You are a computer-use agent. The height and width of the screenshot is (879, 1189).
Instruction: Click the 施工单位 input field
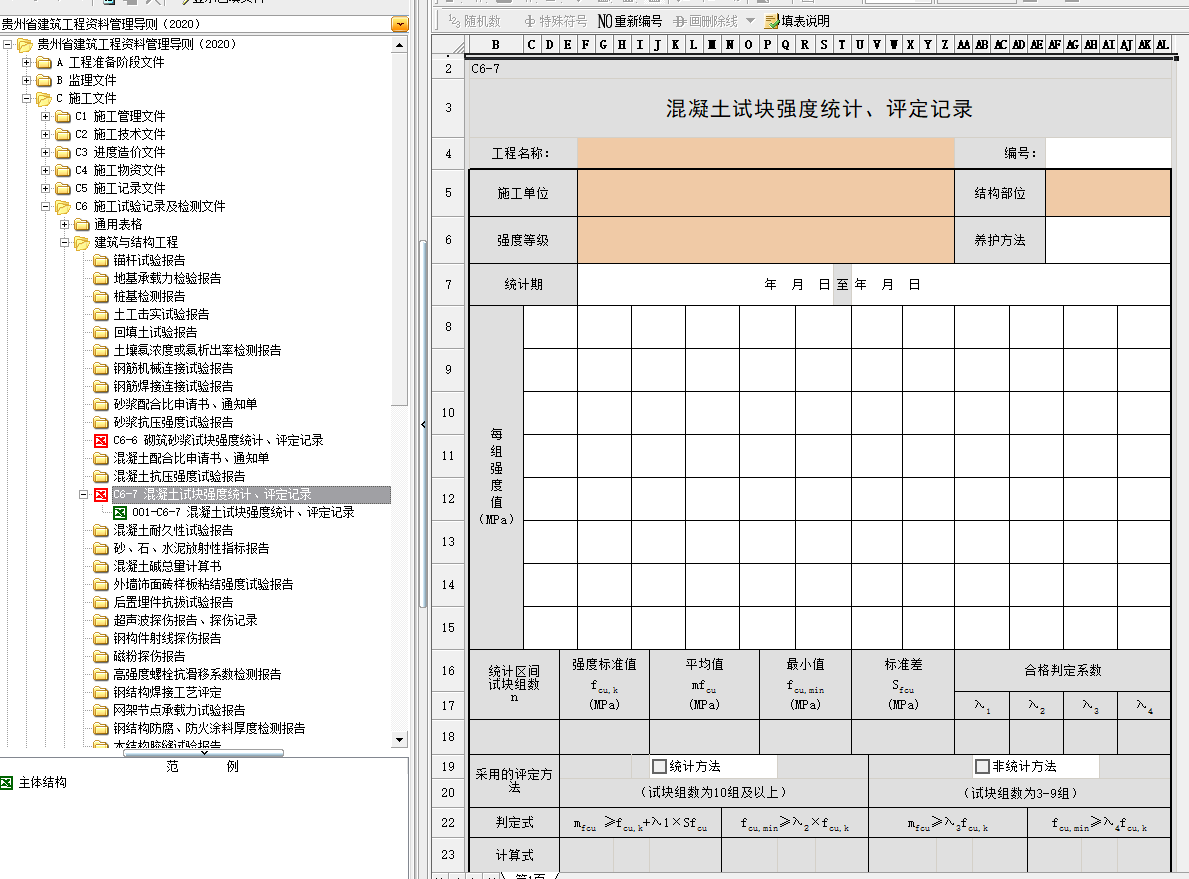click(765, 193)
